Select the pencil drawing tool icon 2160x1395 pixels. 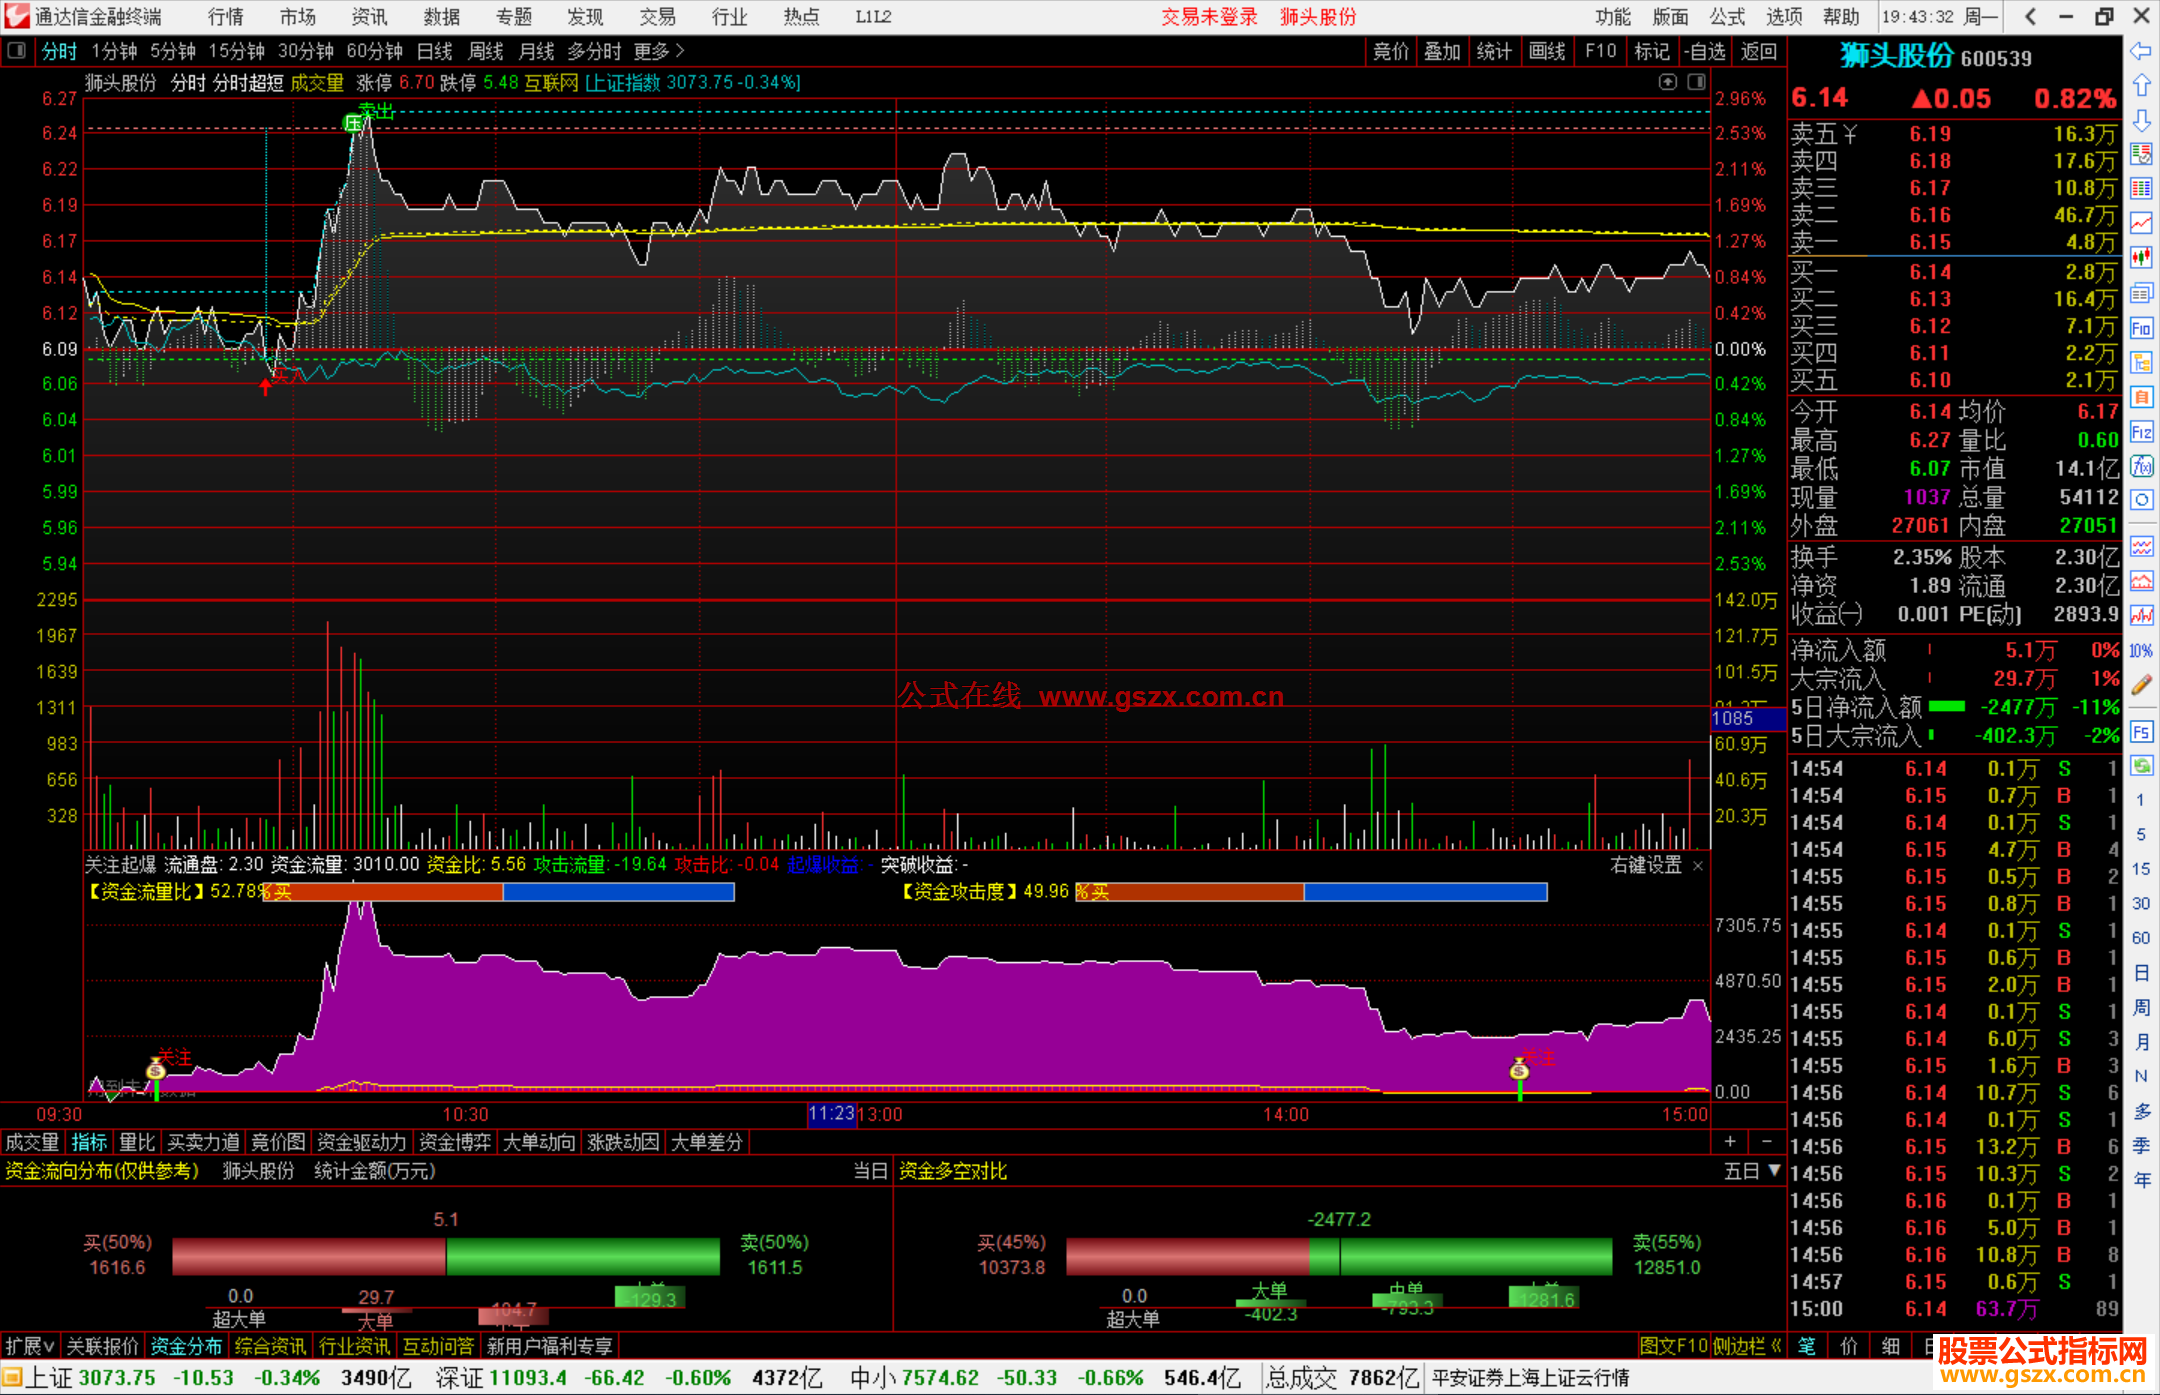(2141, 685)
